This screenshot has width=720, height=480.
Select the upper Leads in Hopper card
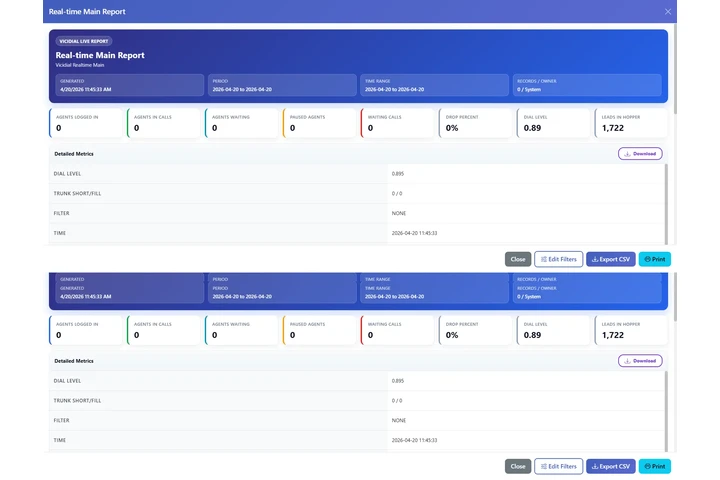pos(632,123)
